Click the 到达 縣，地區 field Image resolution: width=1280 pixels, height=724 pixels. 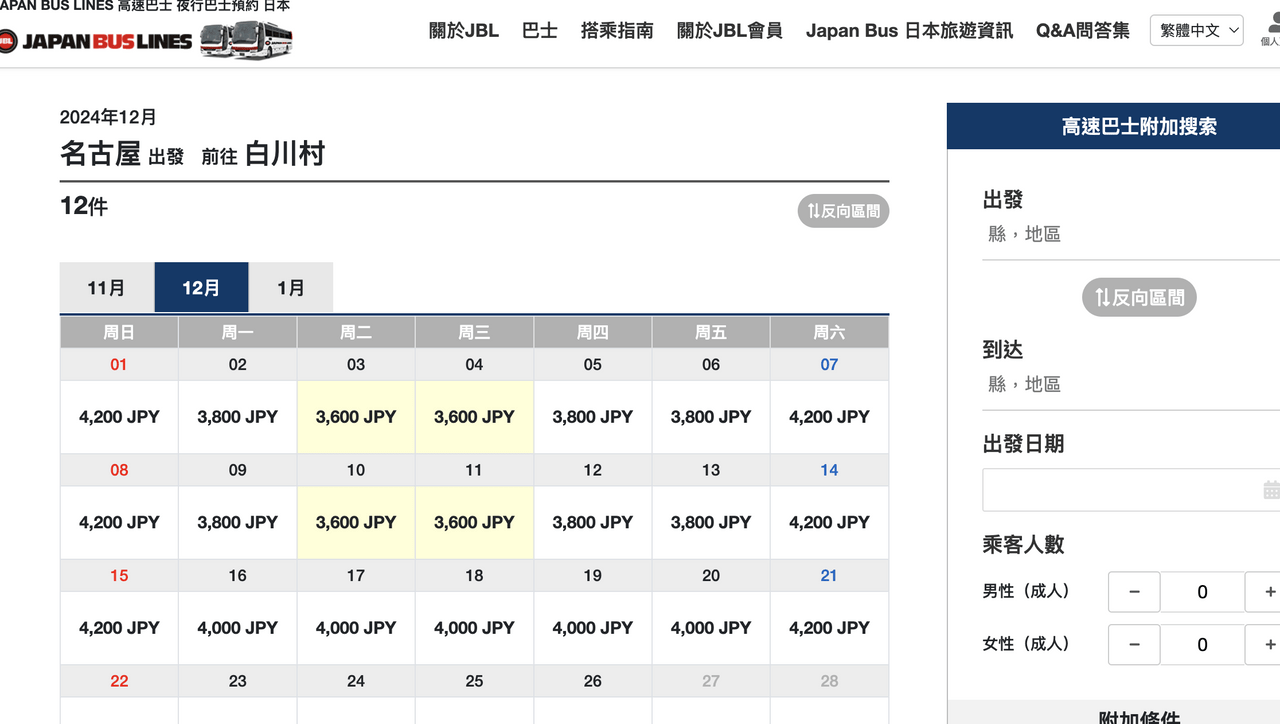coord(1131,384)
